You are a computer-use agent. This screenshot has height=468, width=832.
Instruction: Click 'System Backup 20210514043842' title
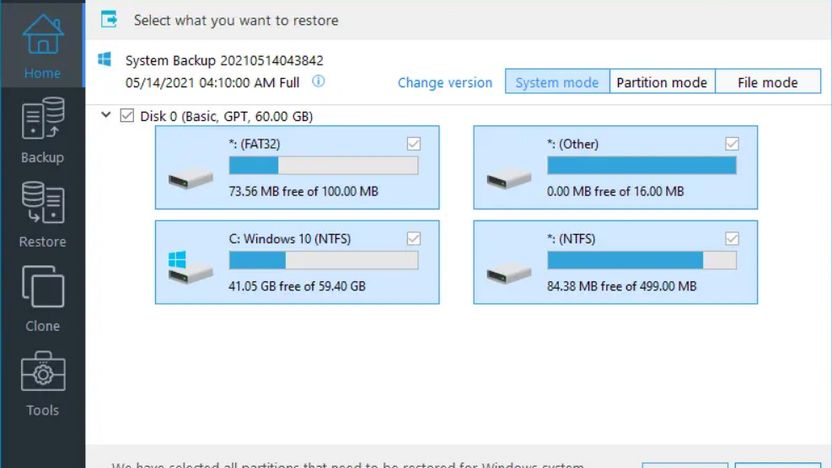tap(224, 60)
